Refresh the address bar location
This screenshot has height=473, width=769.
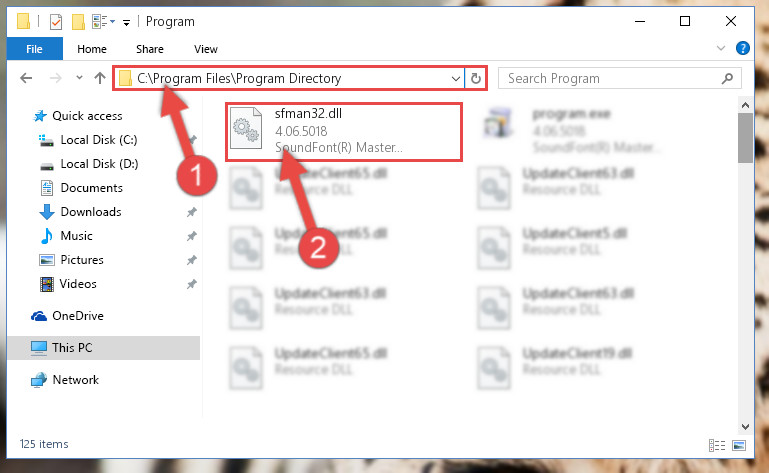[x=476, y=79]
